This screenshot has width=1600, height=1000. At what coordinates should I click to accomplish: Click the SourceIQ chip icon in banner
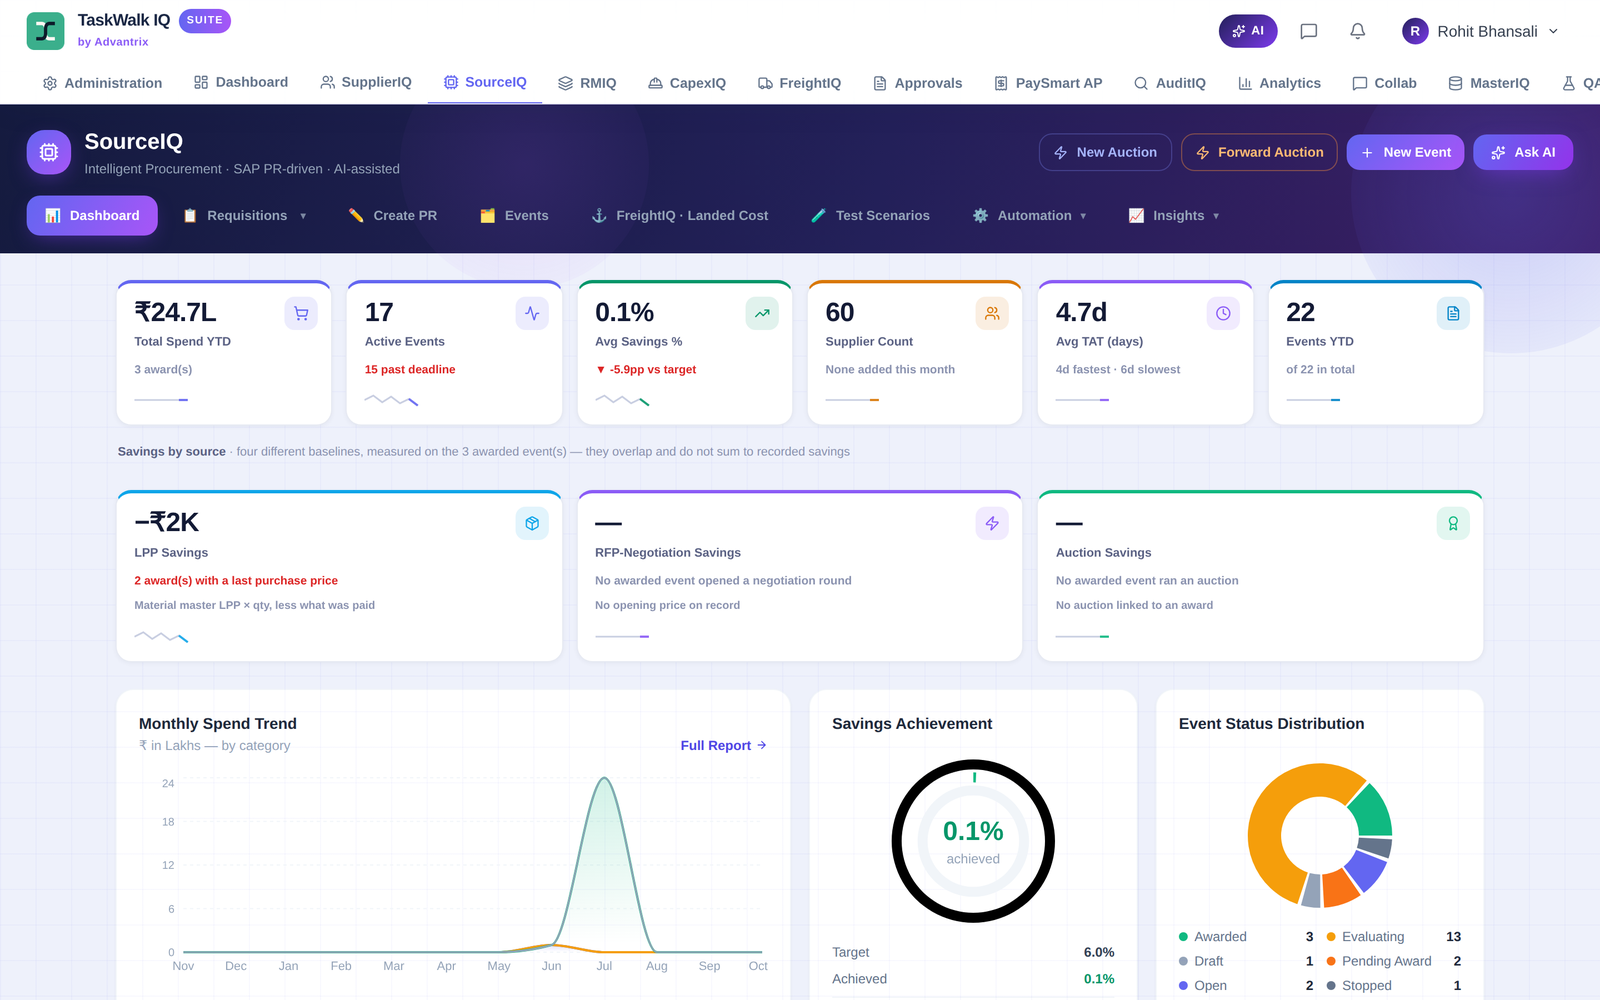click(49, 152)
